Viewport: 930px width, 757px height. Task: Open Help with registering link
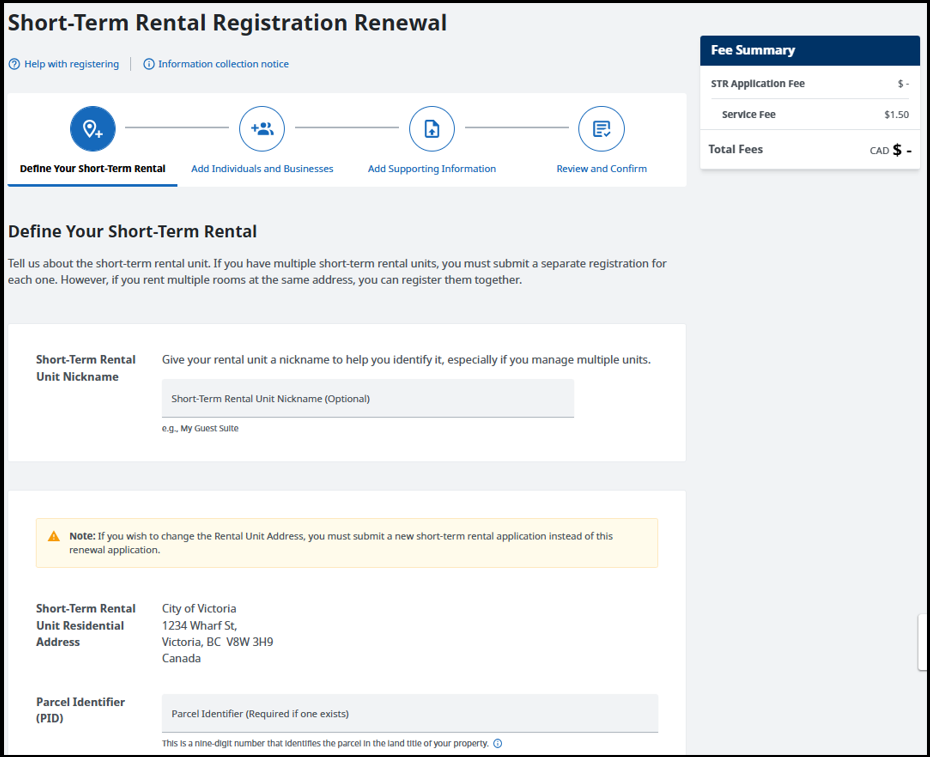coord(71,64)
